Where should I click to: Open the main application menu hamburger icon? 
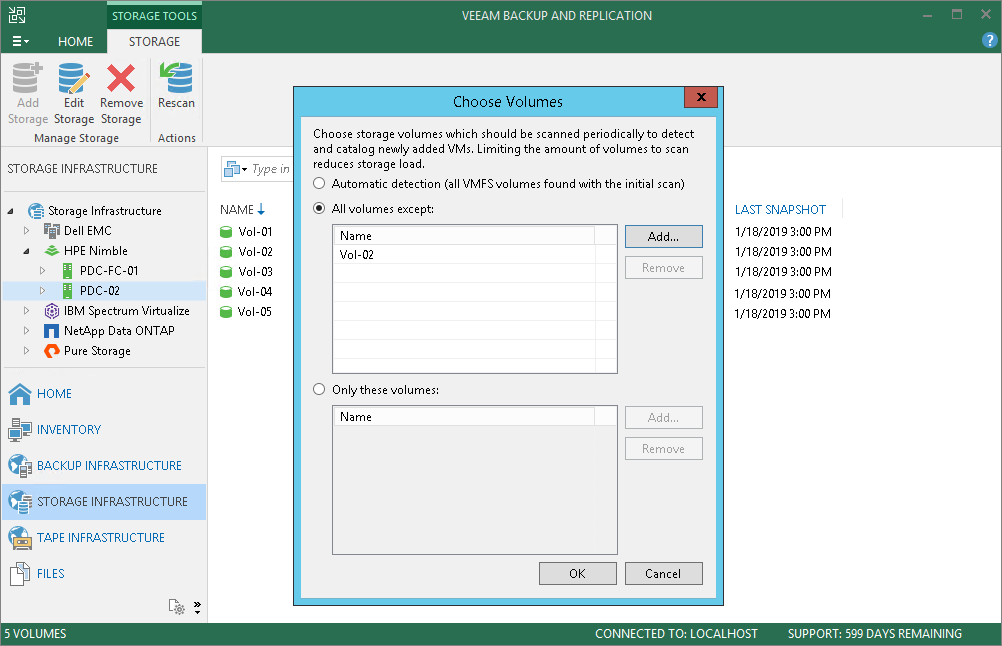coord(20,42)
